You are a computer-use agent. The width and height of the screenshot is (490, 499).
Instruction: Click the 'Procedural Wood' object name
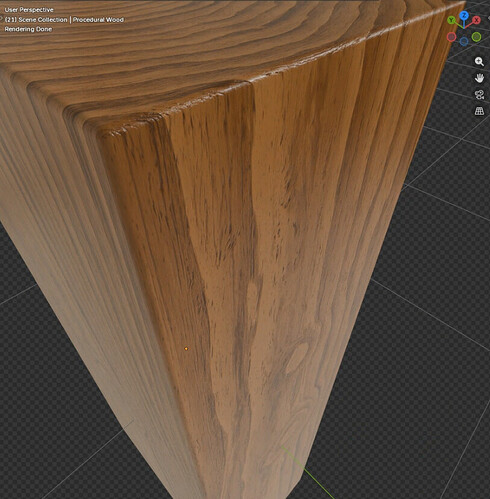pos(98,20)
